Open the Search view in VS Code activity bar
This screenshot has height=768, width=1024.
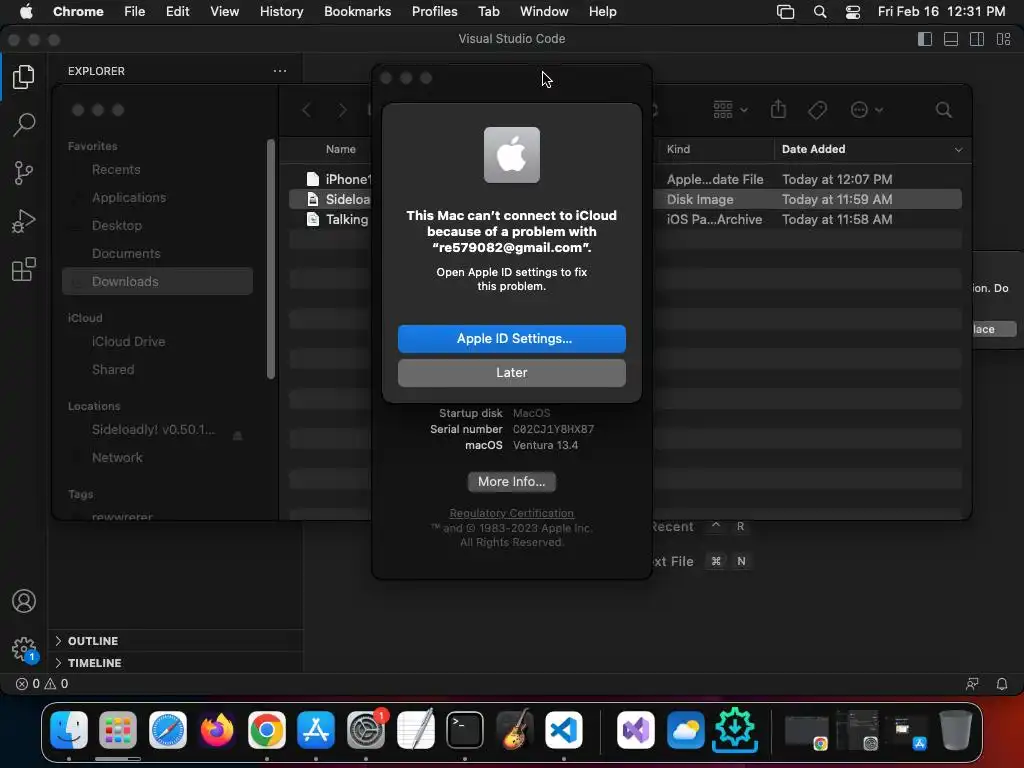[x=24, y=124]
